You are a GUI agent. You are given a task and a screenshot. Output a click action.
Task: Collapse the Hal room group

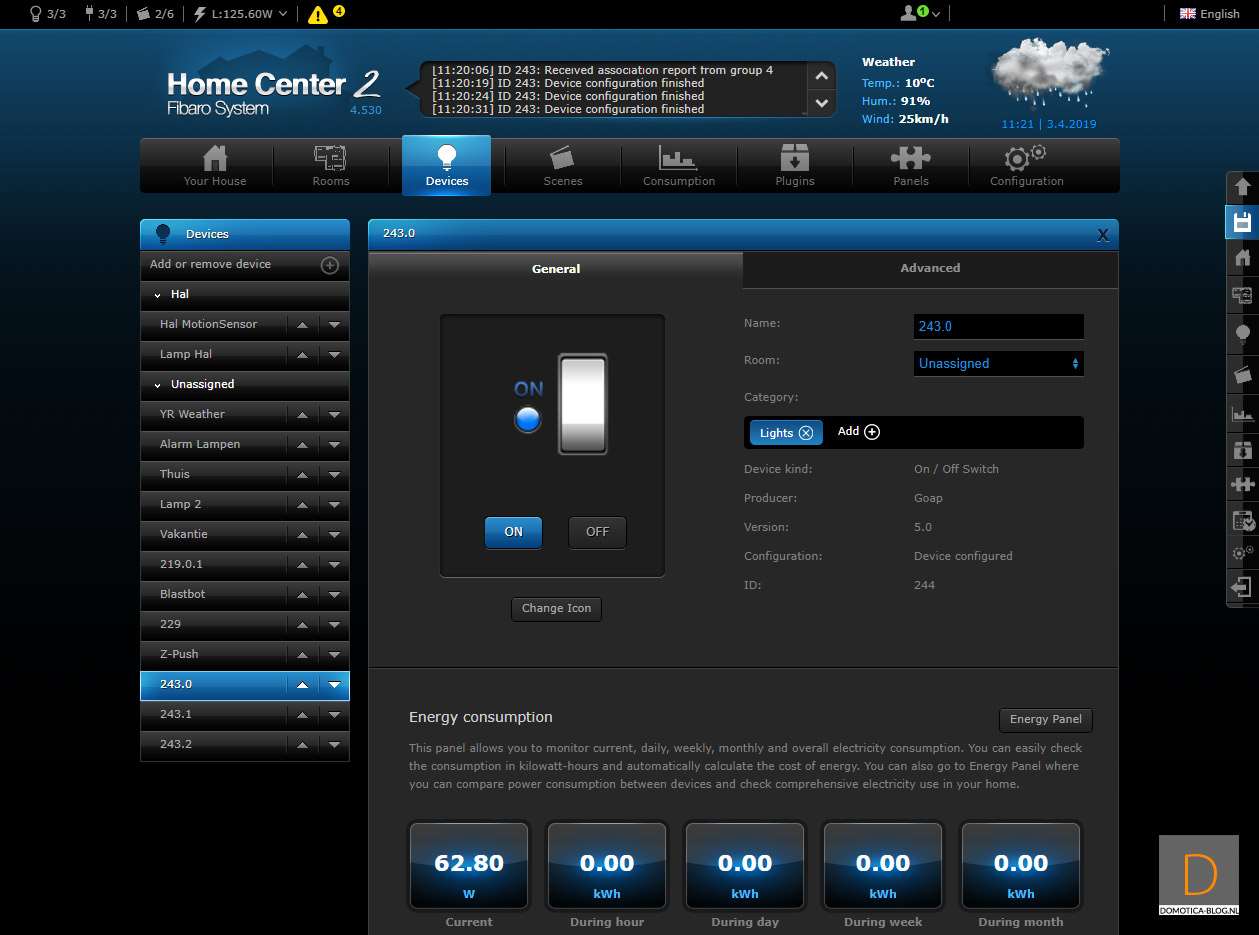158,295
